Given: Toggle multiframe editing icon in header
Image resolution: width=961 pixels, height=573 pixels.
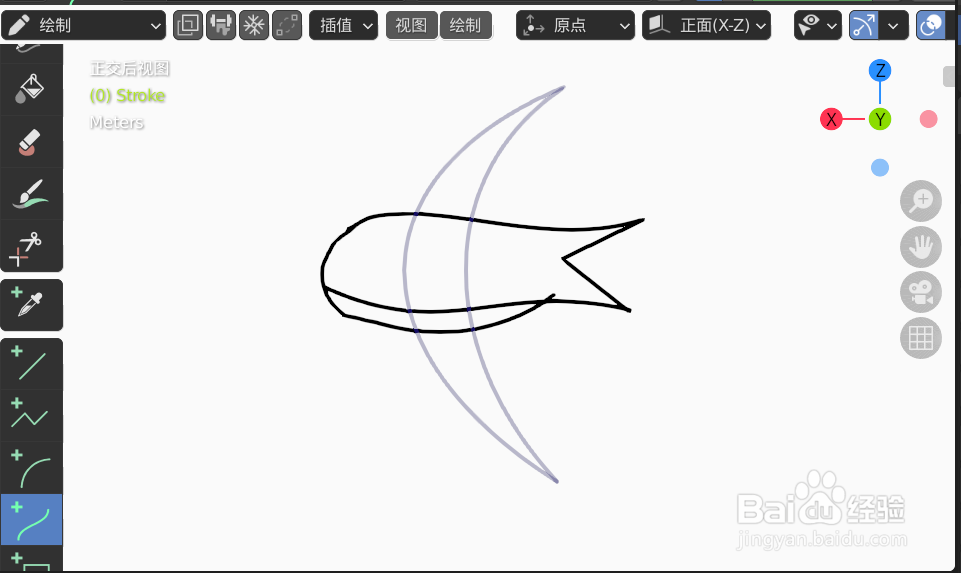Looking at the screenshot, I should tap(287, 25).
